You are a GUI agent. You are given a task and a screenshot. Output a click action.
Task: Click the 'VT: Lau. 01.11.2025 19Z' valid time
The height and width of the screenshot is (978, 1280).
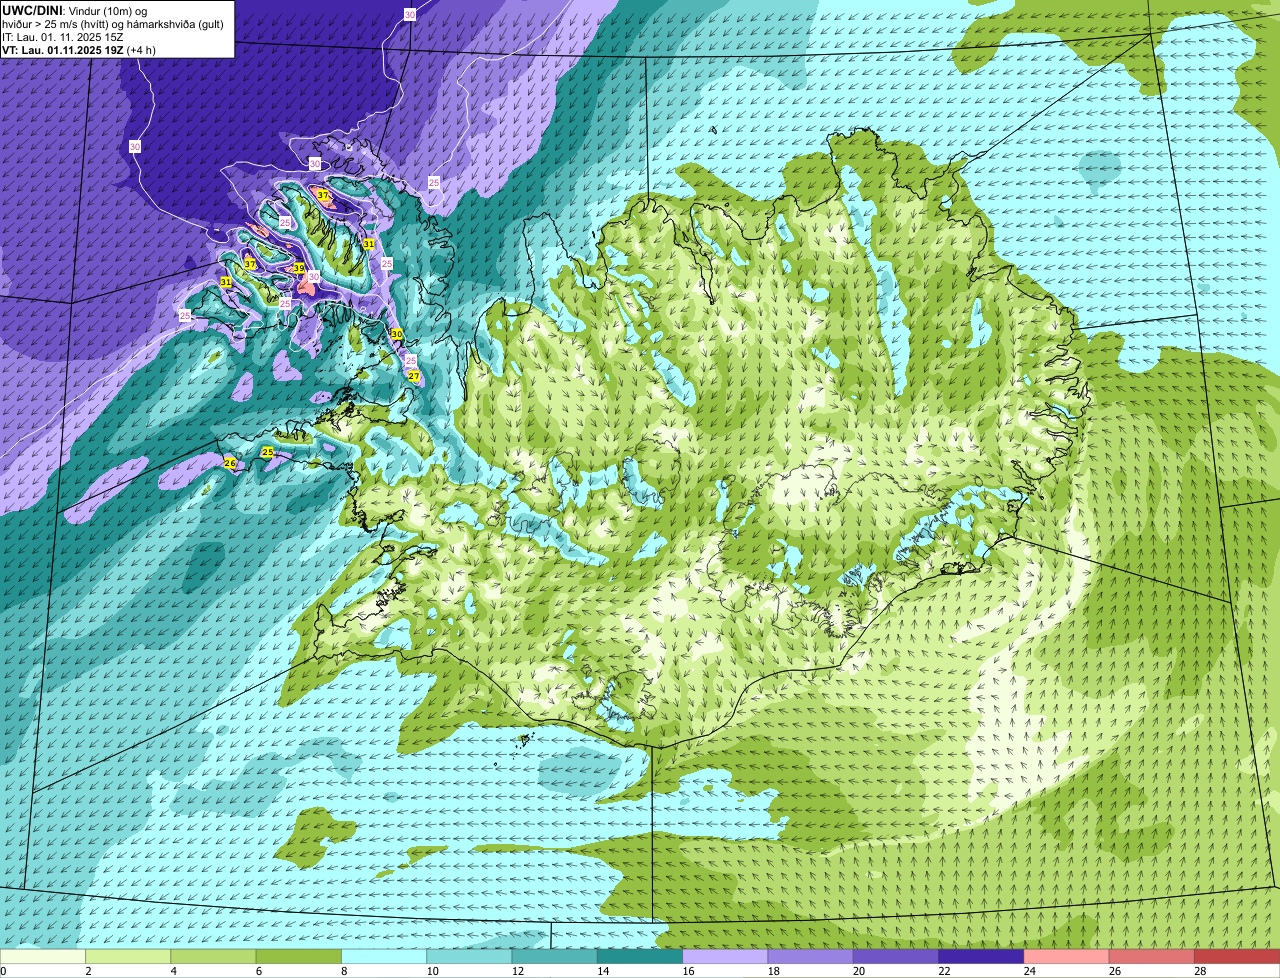(62, 50)
